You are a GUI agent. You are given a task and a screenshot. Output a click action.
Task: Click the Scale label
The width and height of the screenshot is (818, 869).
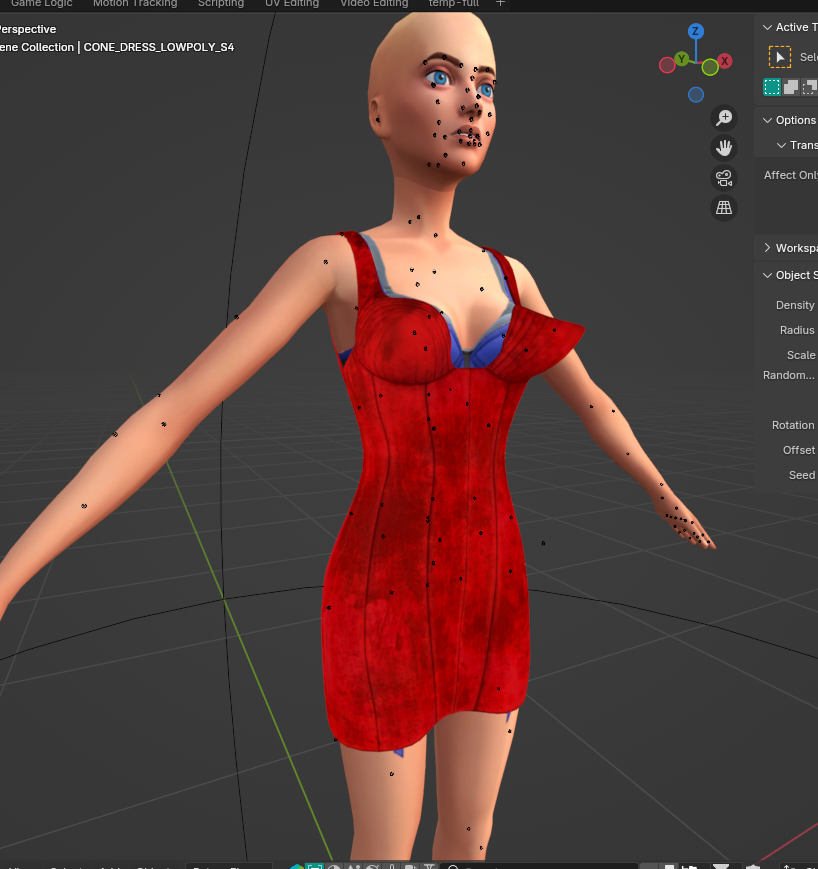pos(801,355)
